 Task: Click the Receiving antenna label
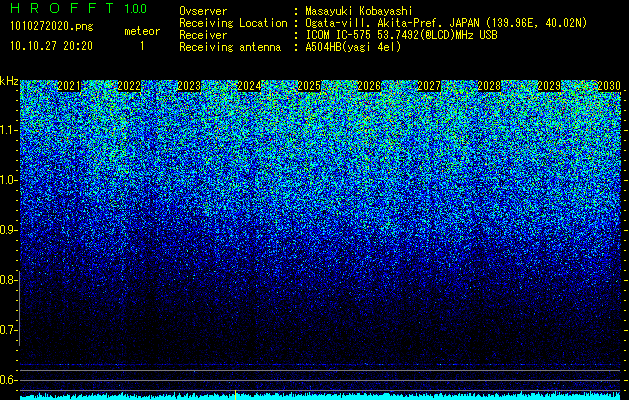[x=230, y=47]
